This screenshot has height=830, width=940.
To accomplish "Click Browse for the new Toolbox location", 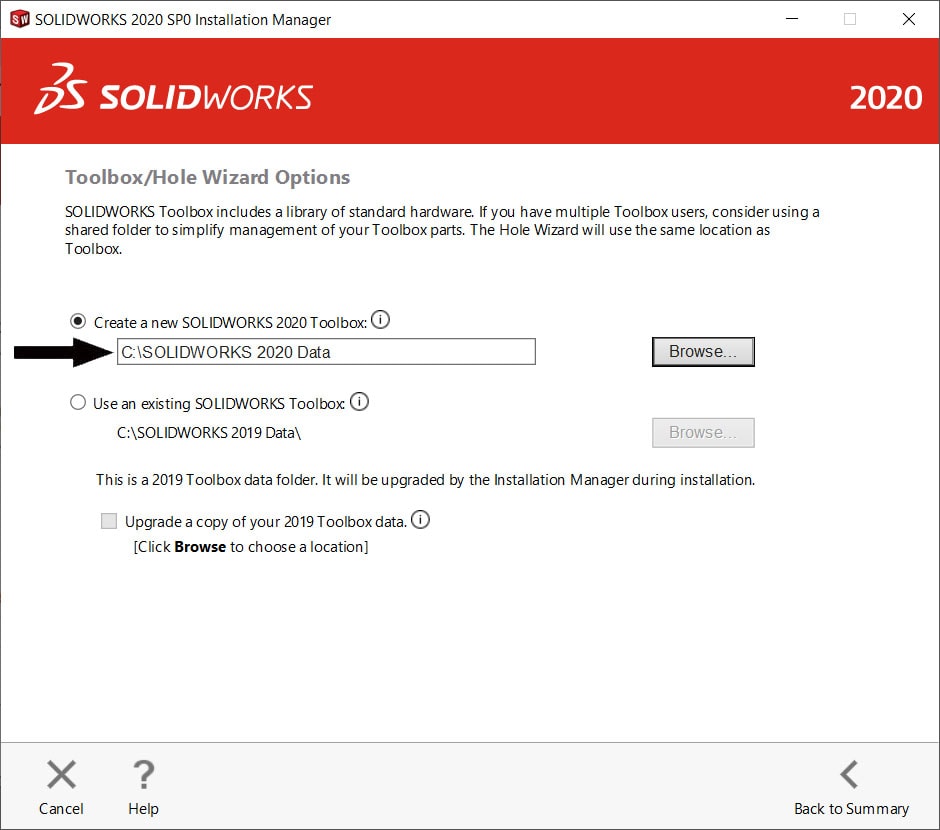I will [x=703, y=351].
